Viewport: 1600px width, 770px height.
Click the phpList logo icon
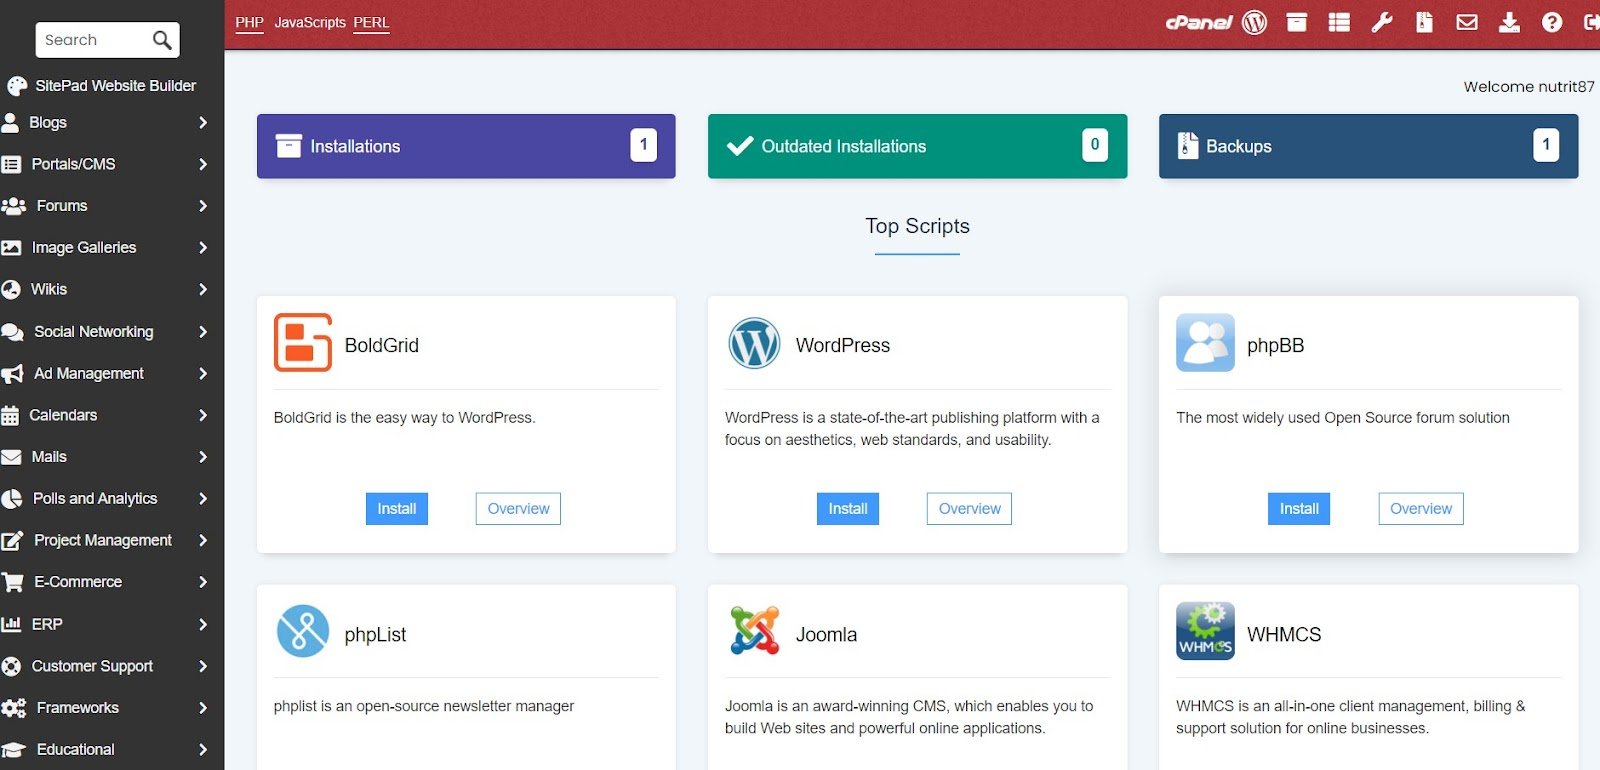(x=303, y=631)
